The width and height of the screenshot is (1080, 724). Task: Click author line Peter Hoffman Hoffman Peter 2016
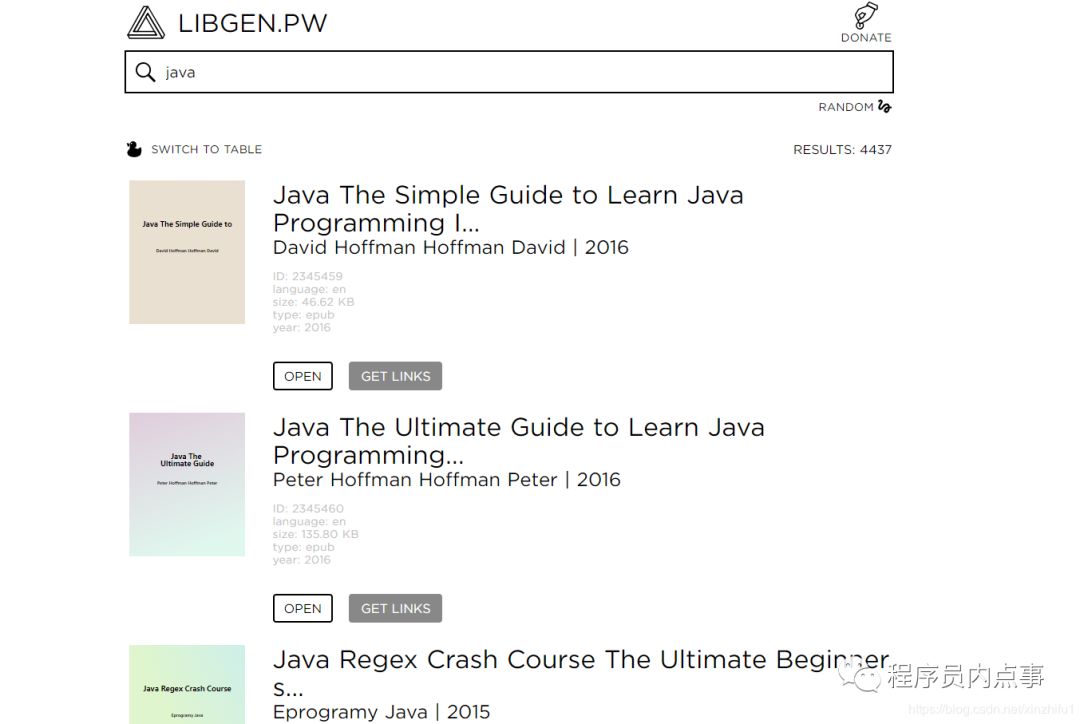(x=446, y=479)
